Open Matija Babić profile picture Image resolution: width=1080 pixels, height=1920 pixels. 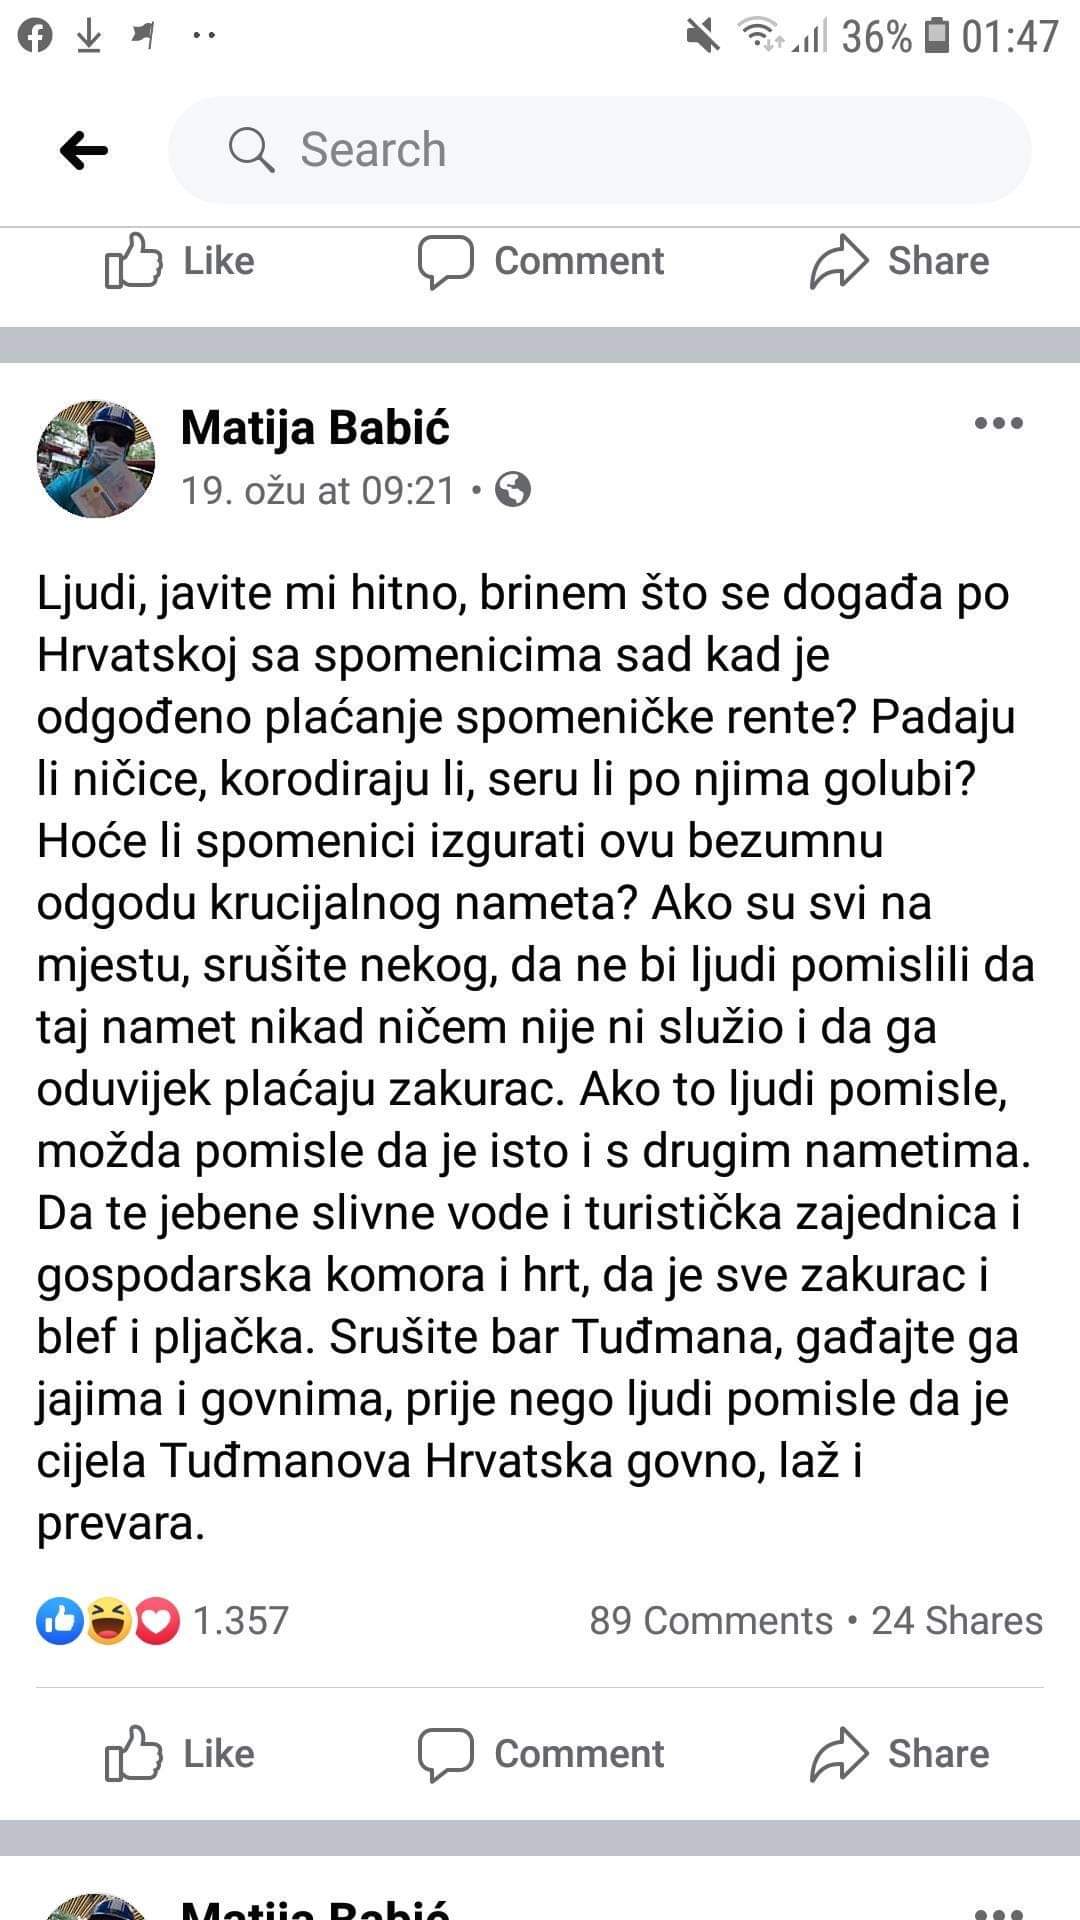click(x=96, y=459)
